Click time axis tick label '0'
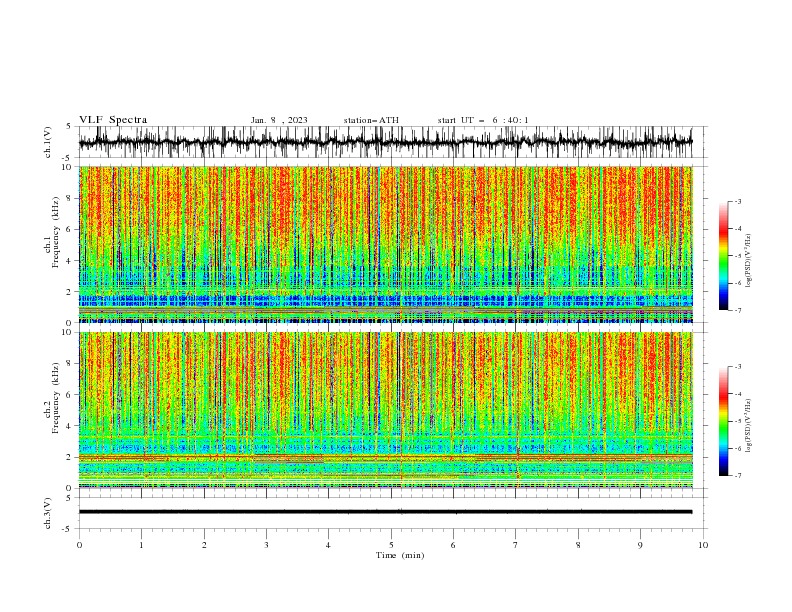This screenshot has width=792, height=612. (x=79, y=545)
